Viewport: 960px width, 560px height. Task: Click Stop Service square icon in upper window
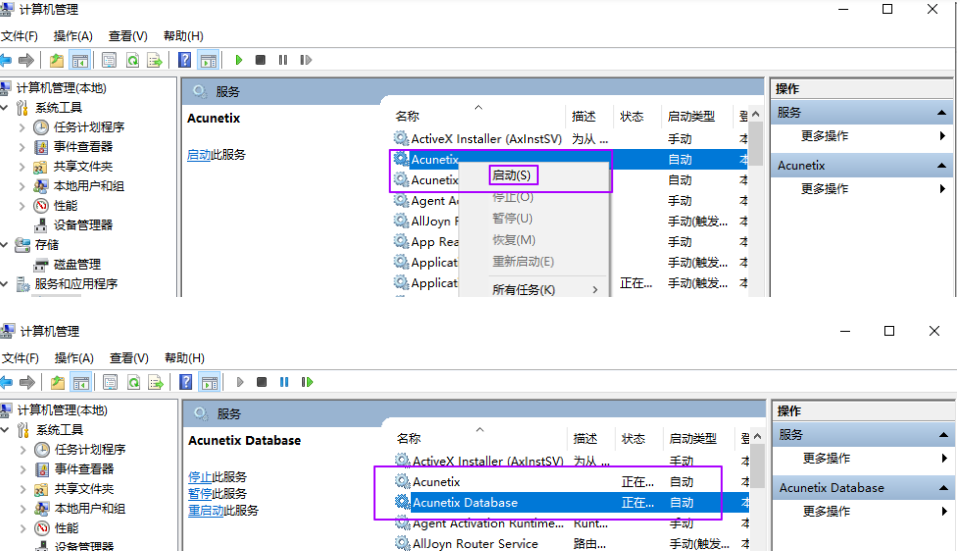pyautogui.click(x=260, y=60)
